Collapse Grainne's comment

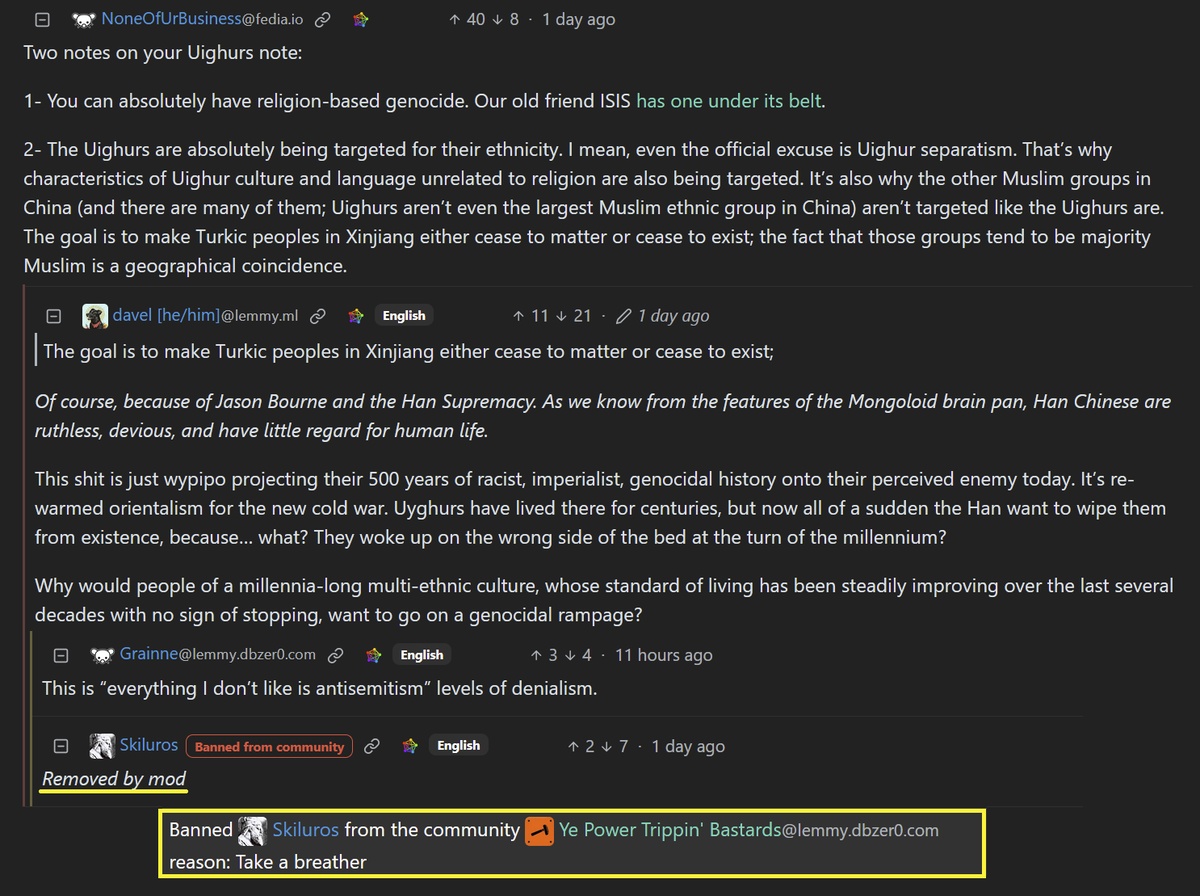pyautogui.click(x=60, y=655)
